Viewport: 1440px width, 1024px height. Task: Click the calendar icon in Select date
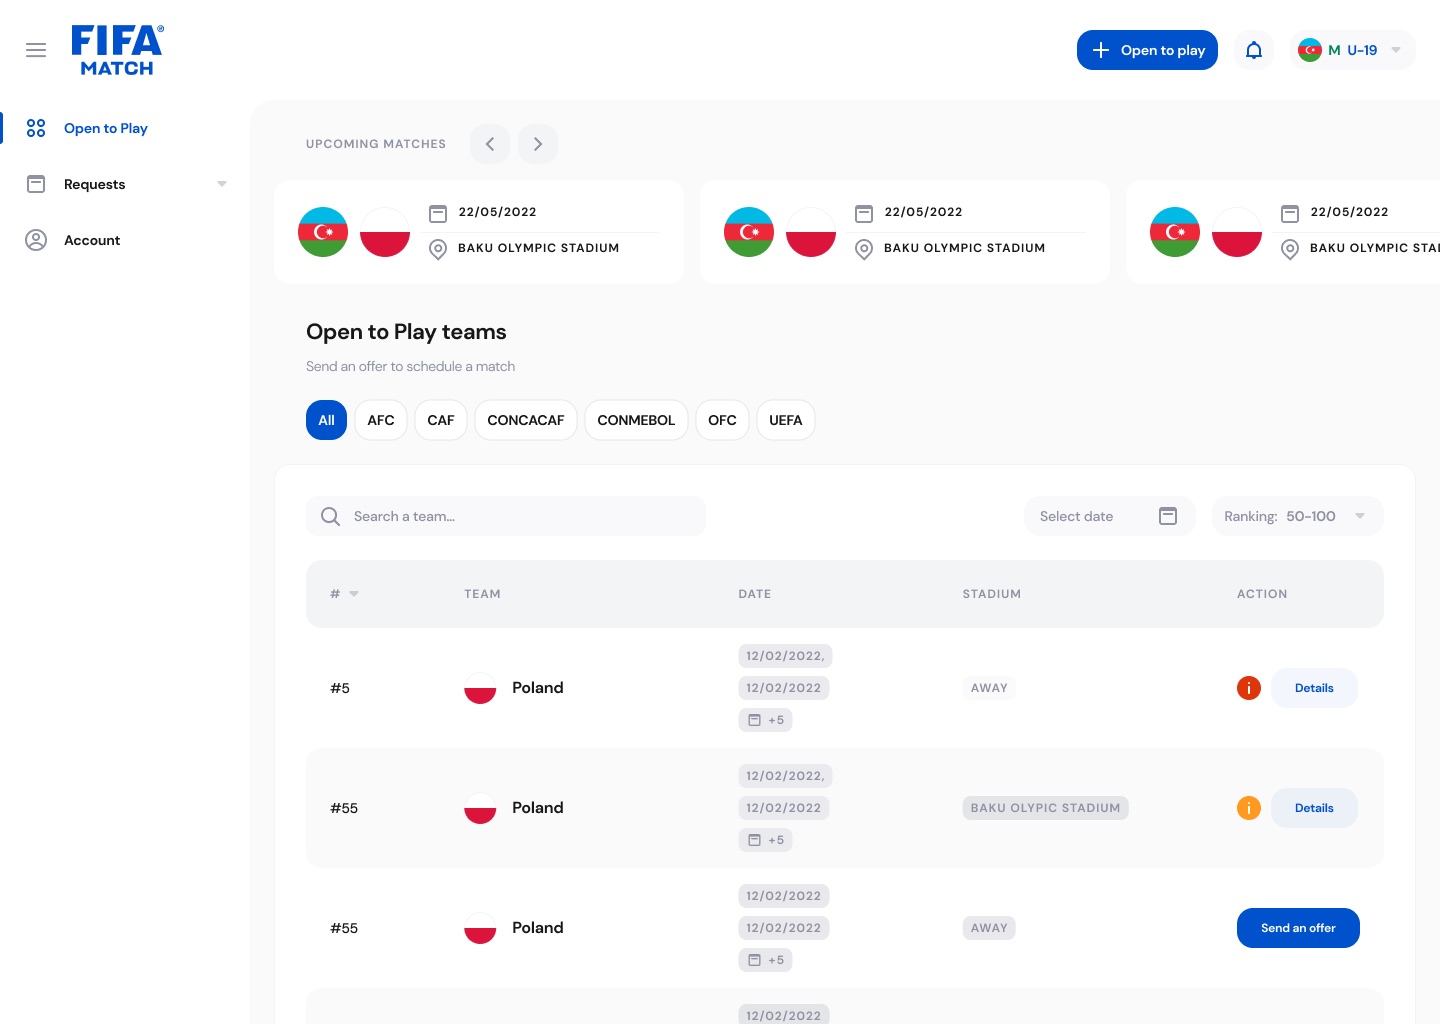coord(1168,516)
